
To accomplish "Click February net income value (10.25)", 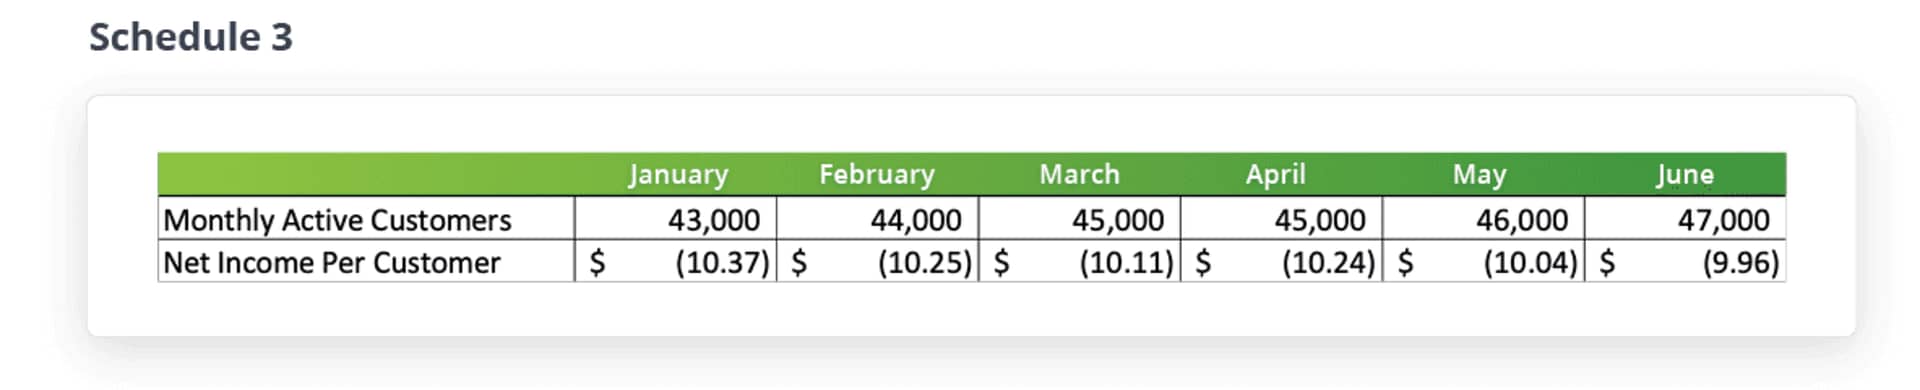I will tap(925, 263).
